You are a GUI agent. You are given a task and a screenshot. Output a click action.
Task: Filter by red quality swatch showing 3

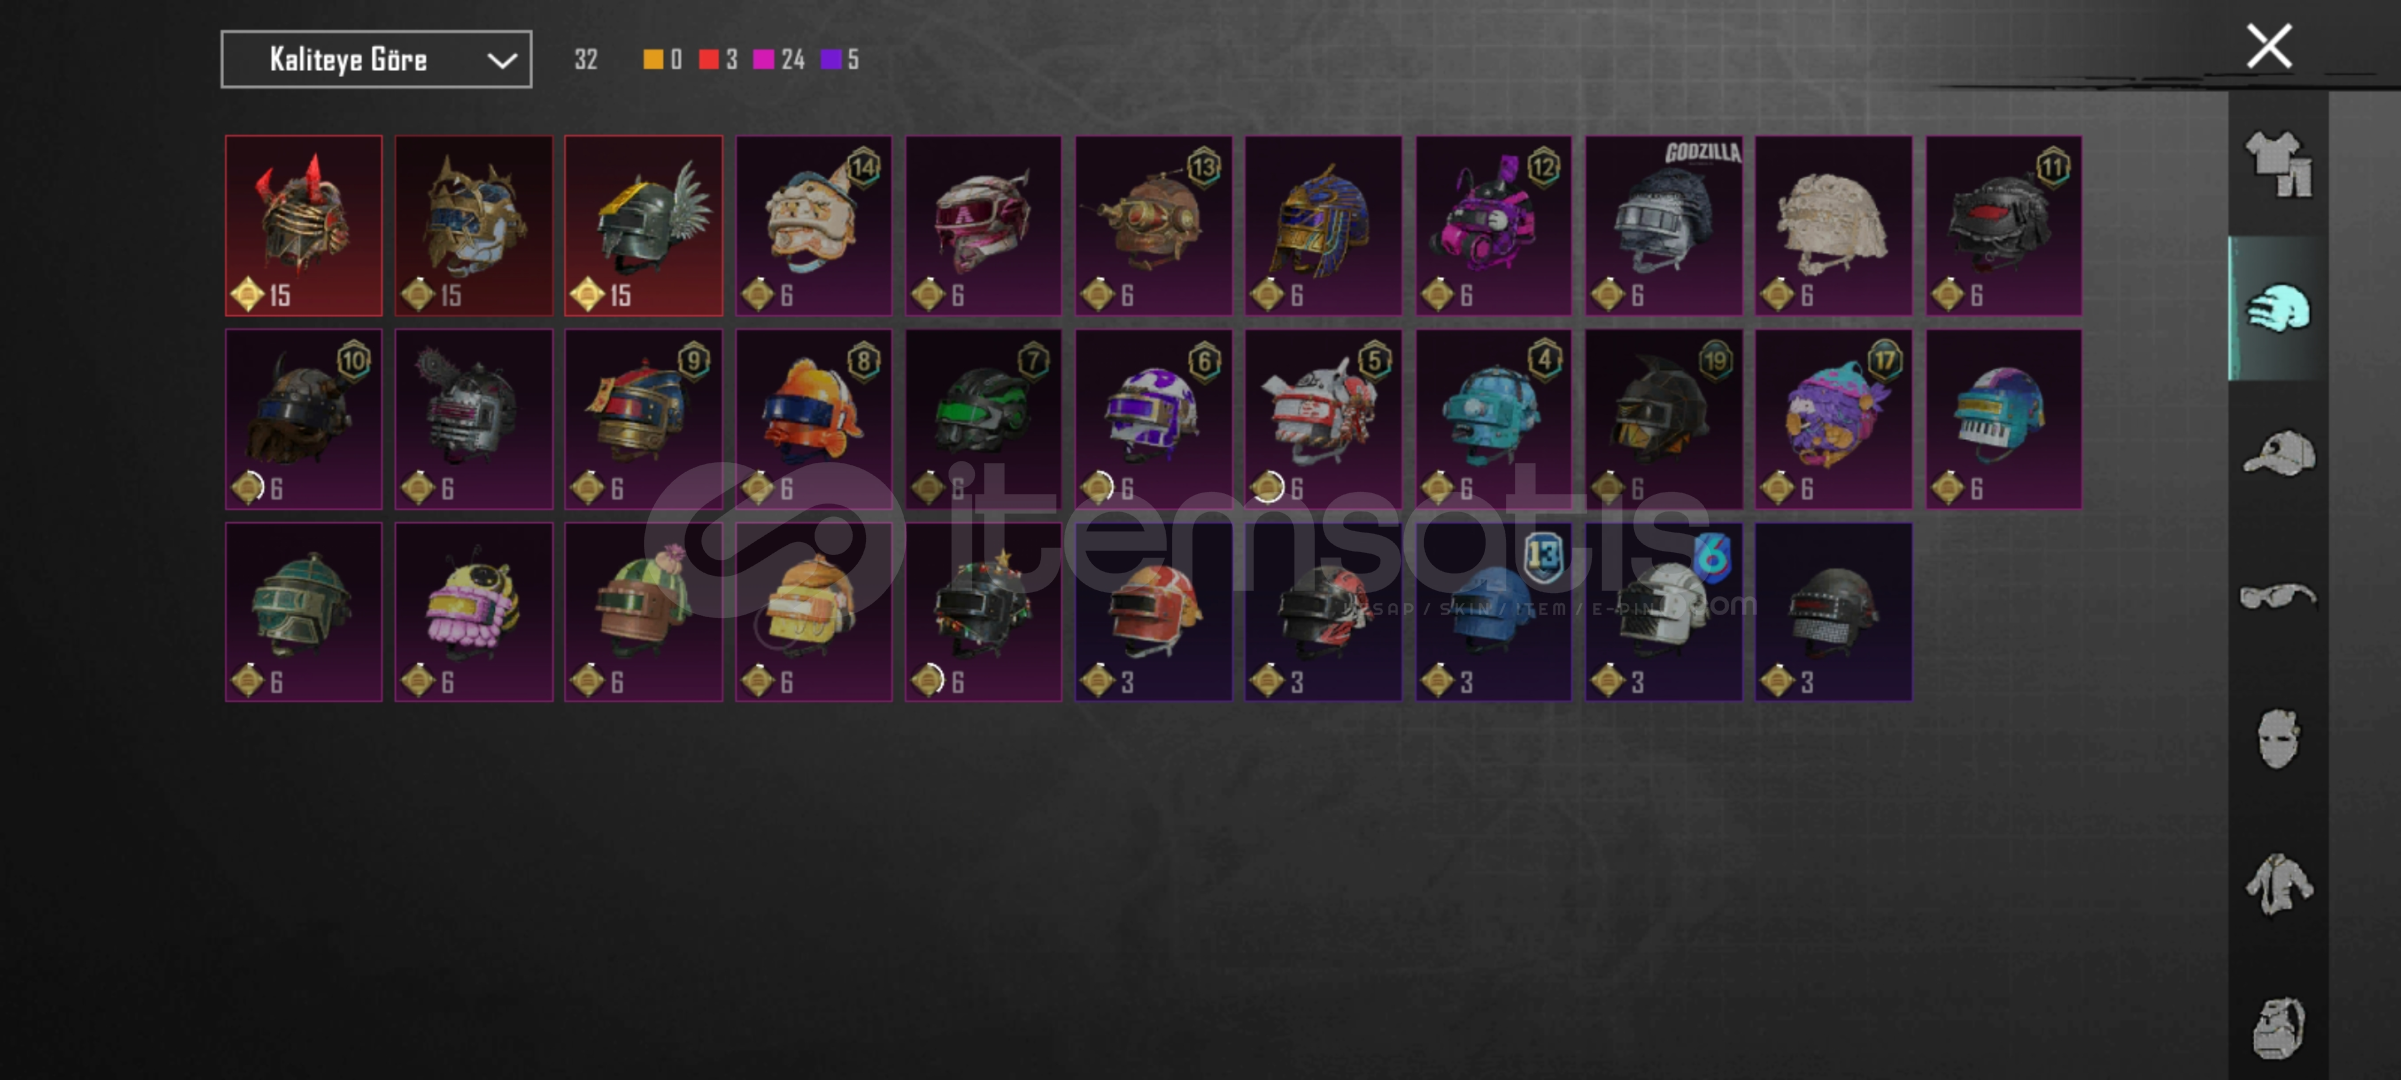tap(718, 59)
